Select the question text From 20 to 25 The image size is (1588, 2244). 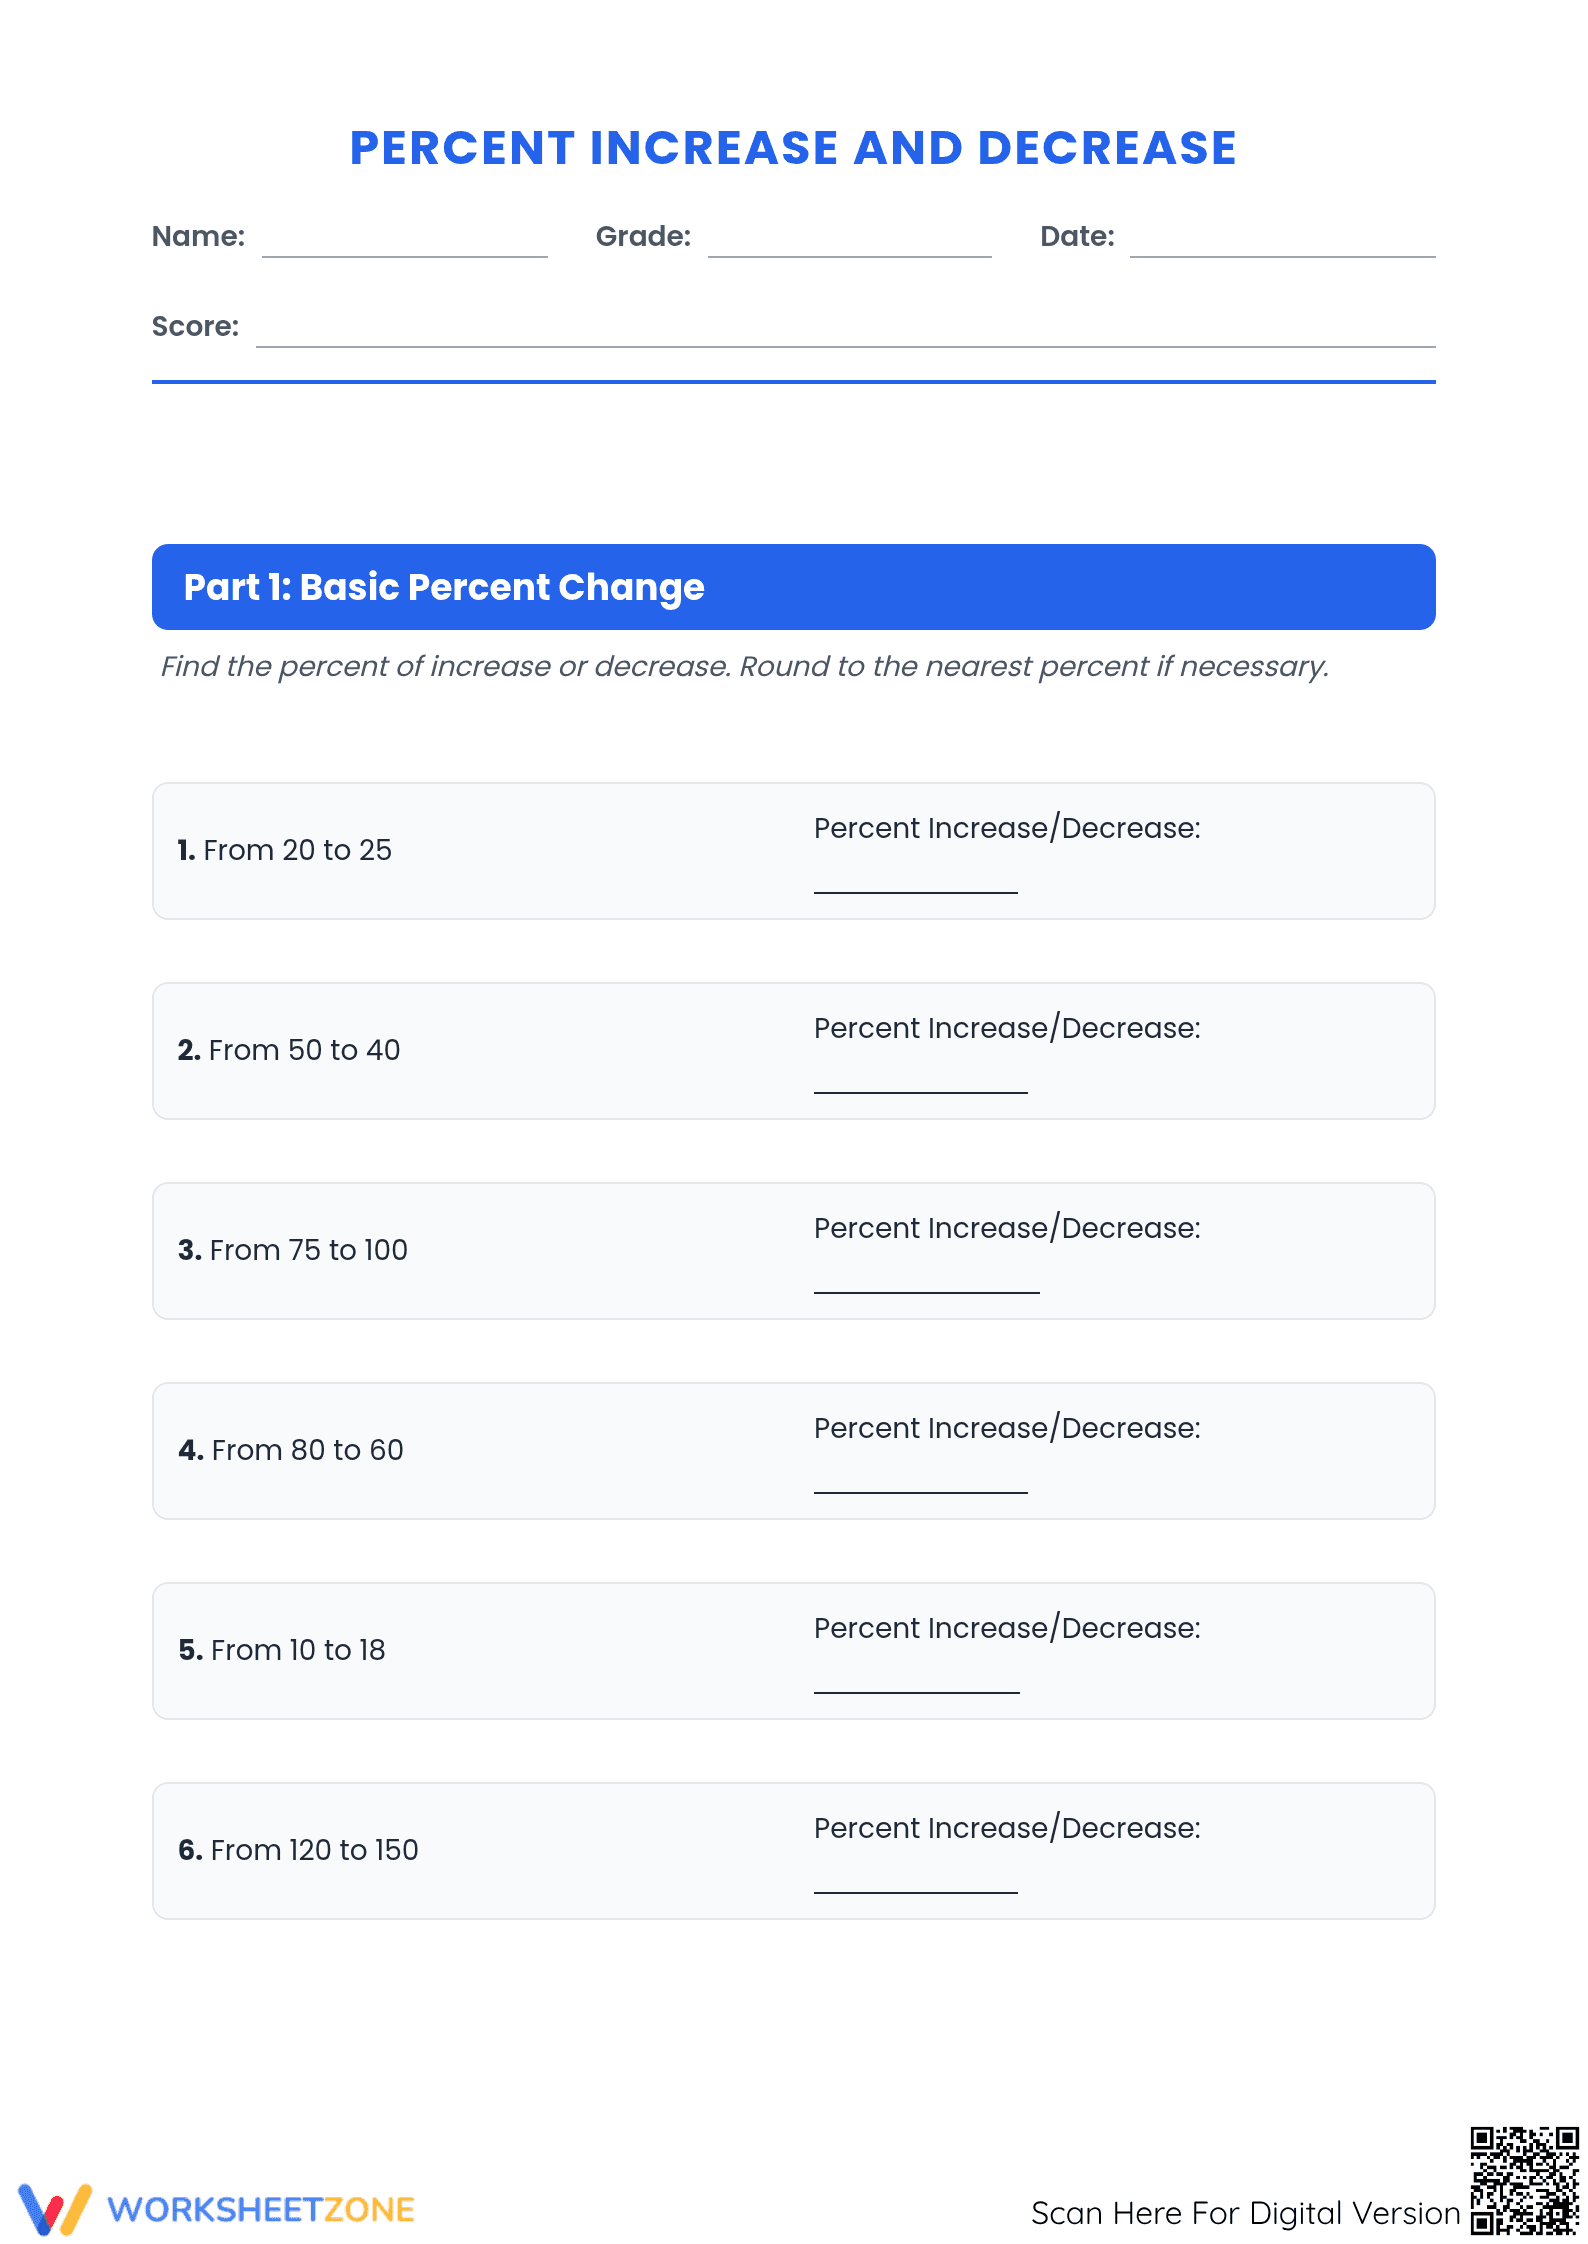[x=285, y=850]
